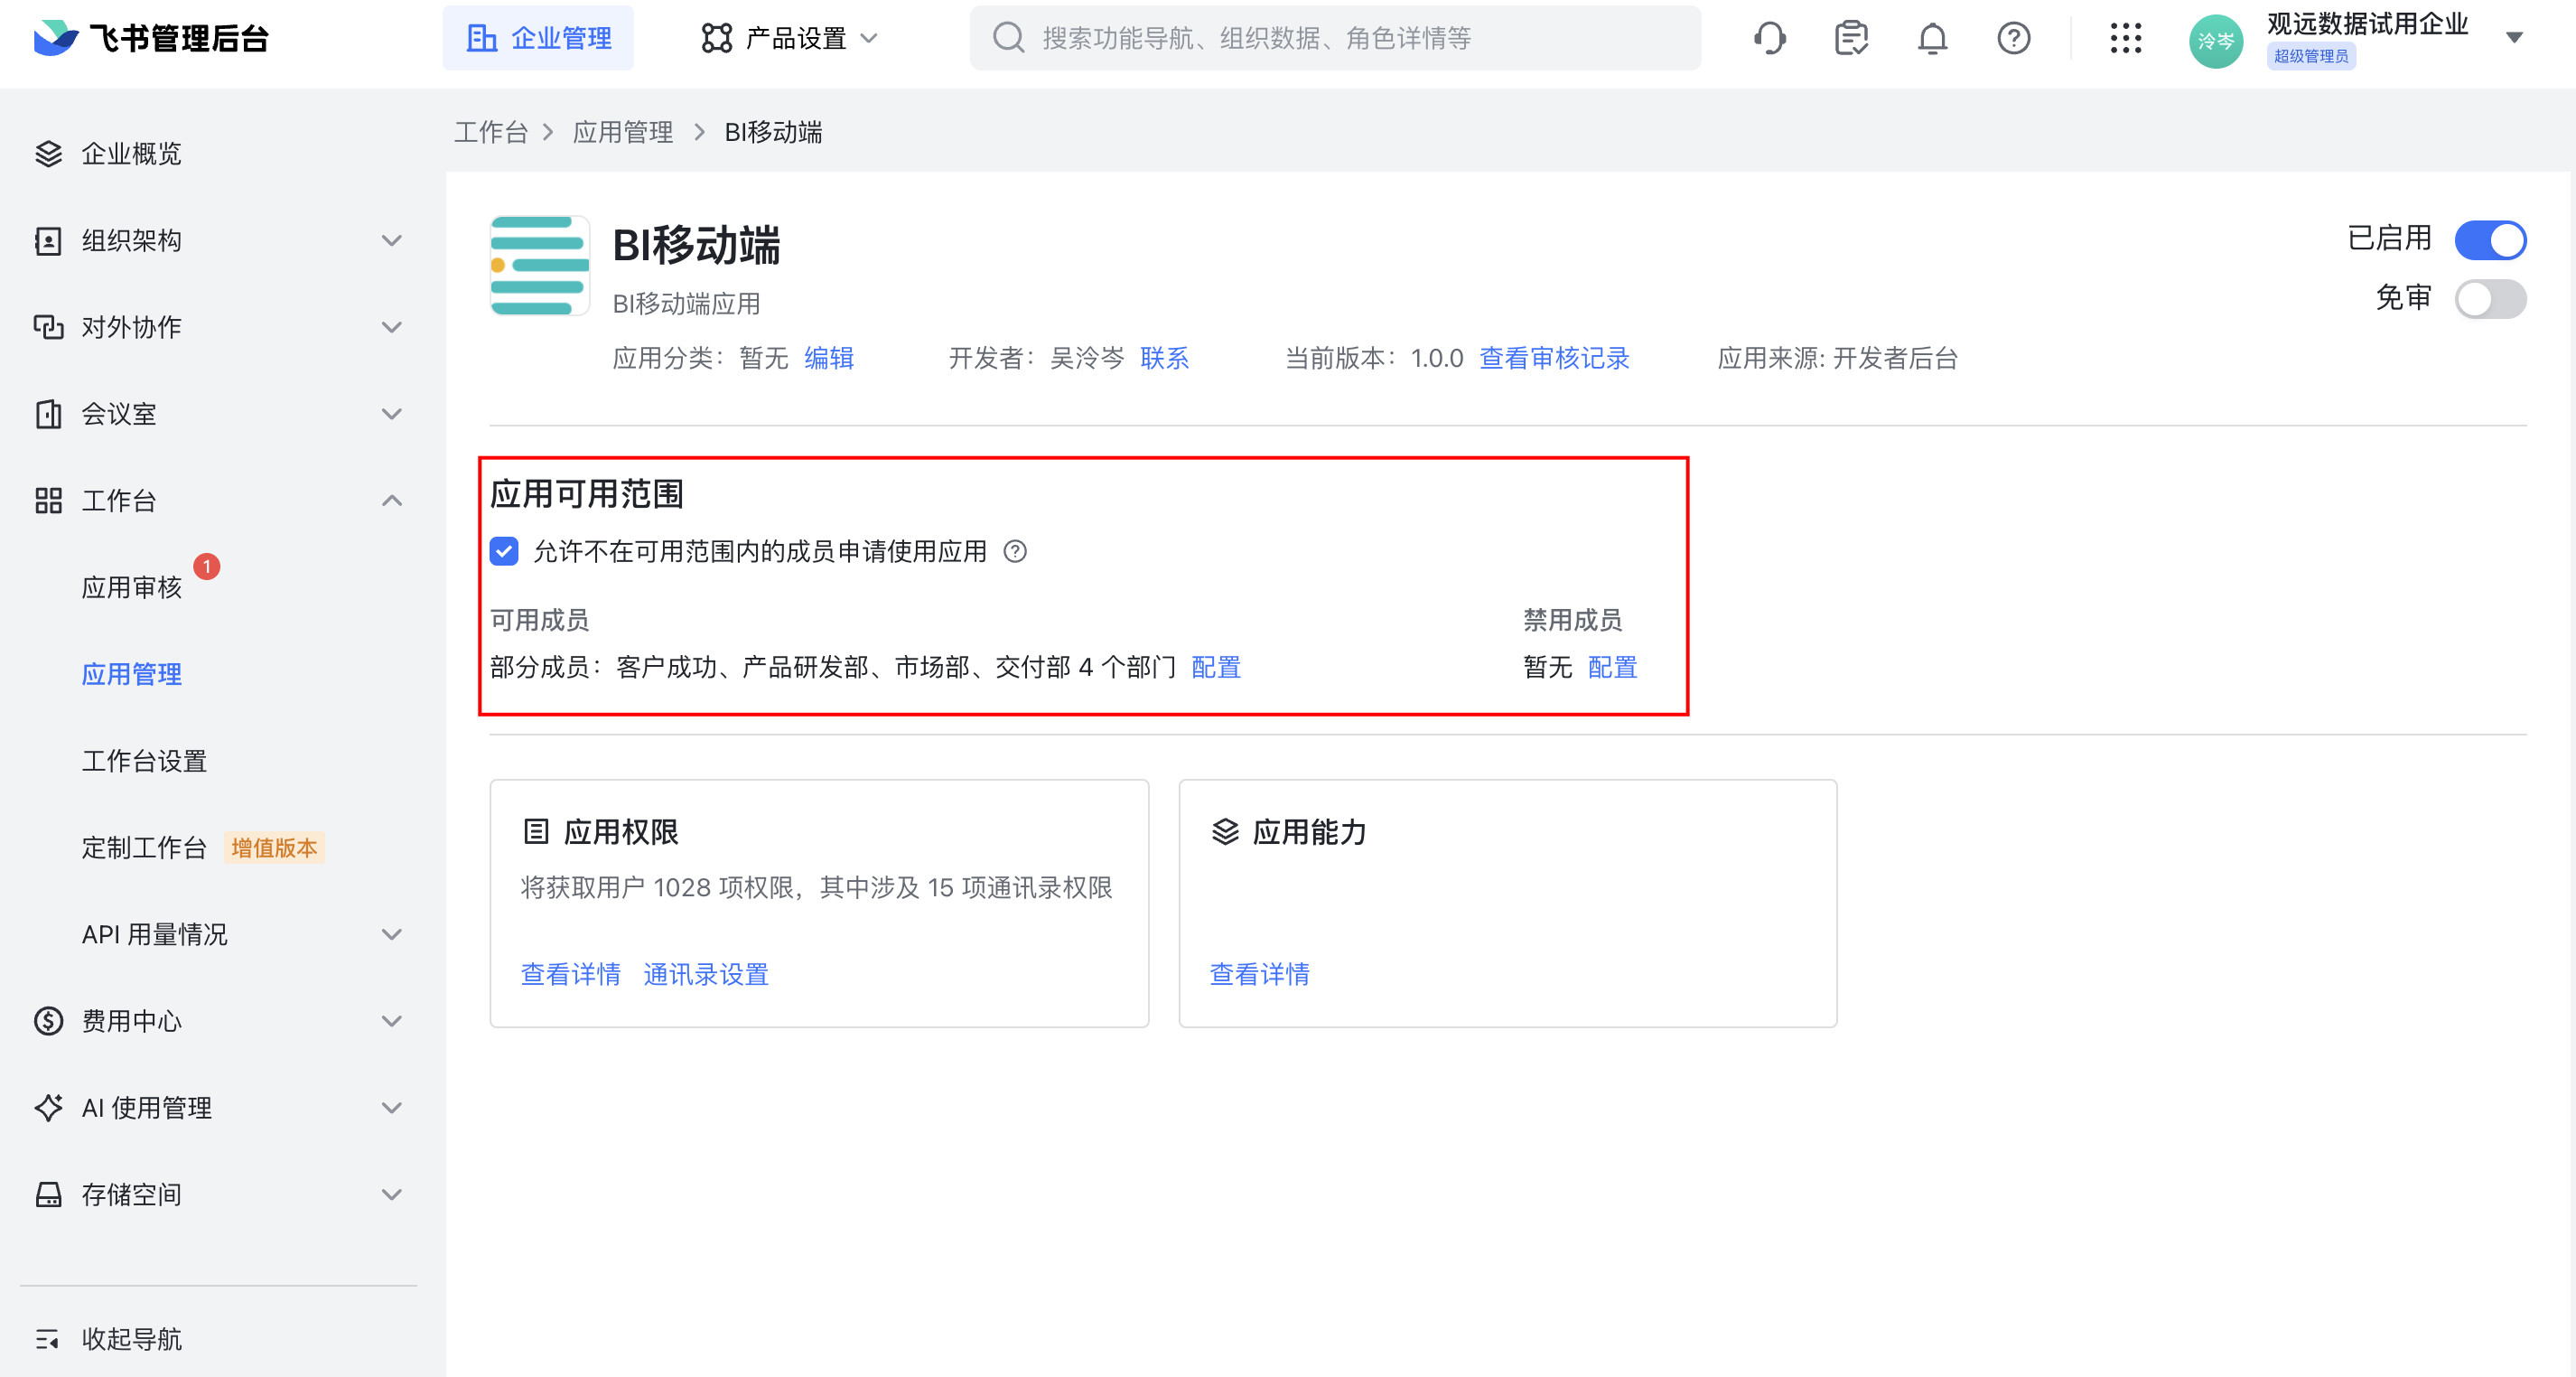Viewport: 2576px width, 1377px height.
Task: Open notifications bell icon
Action: tap(1932, 38)
